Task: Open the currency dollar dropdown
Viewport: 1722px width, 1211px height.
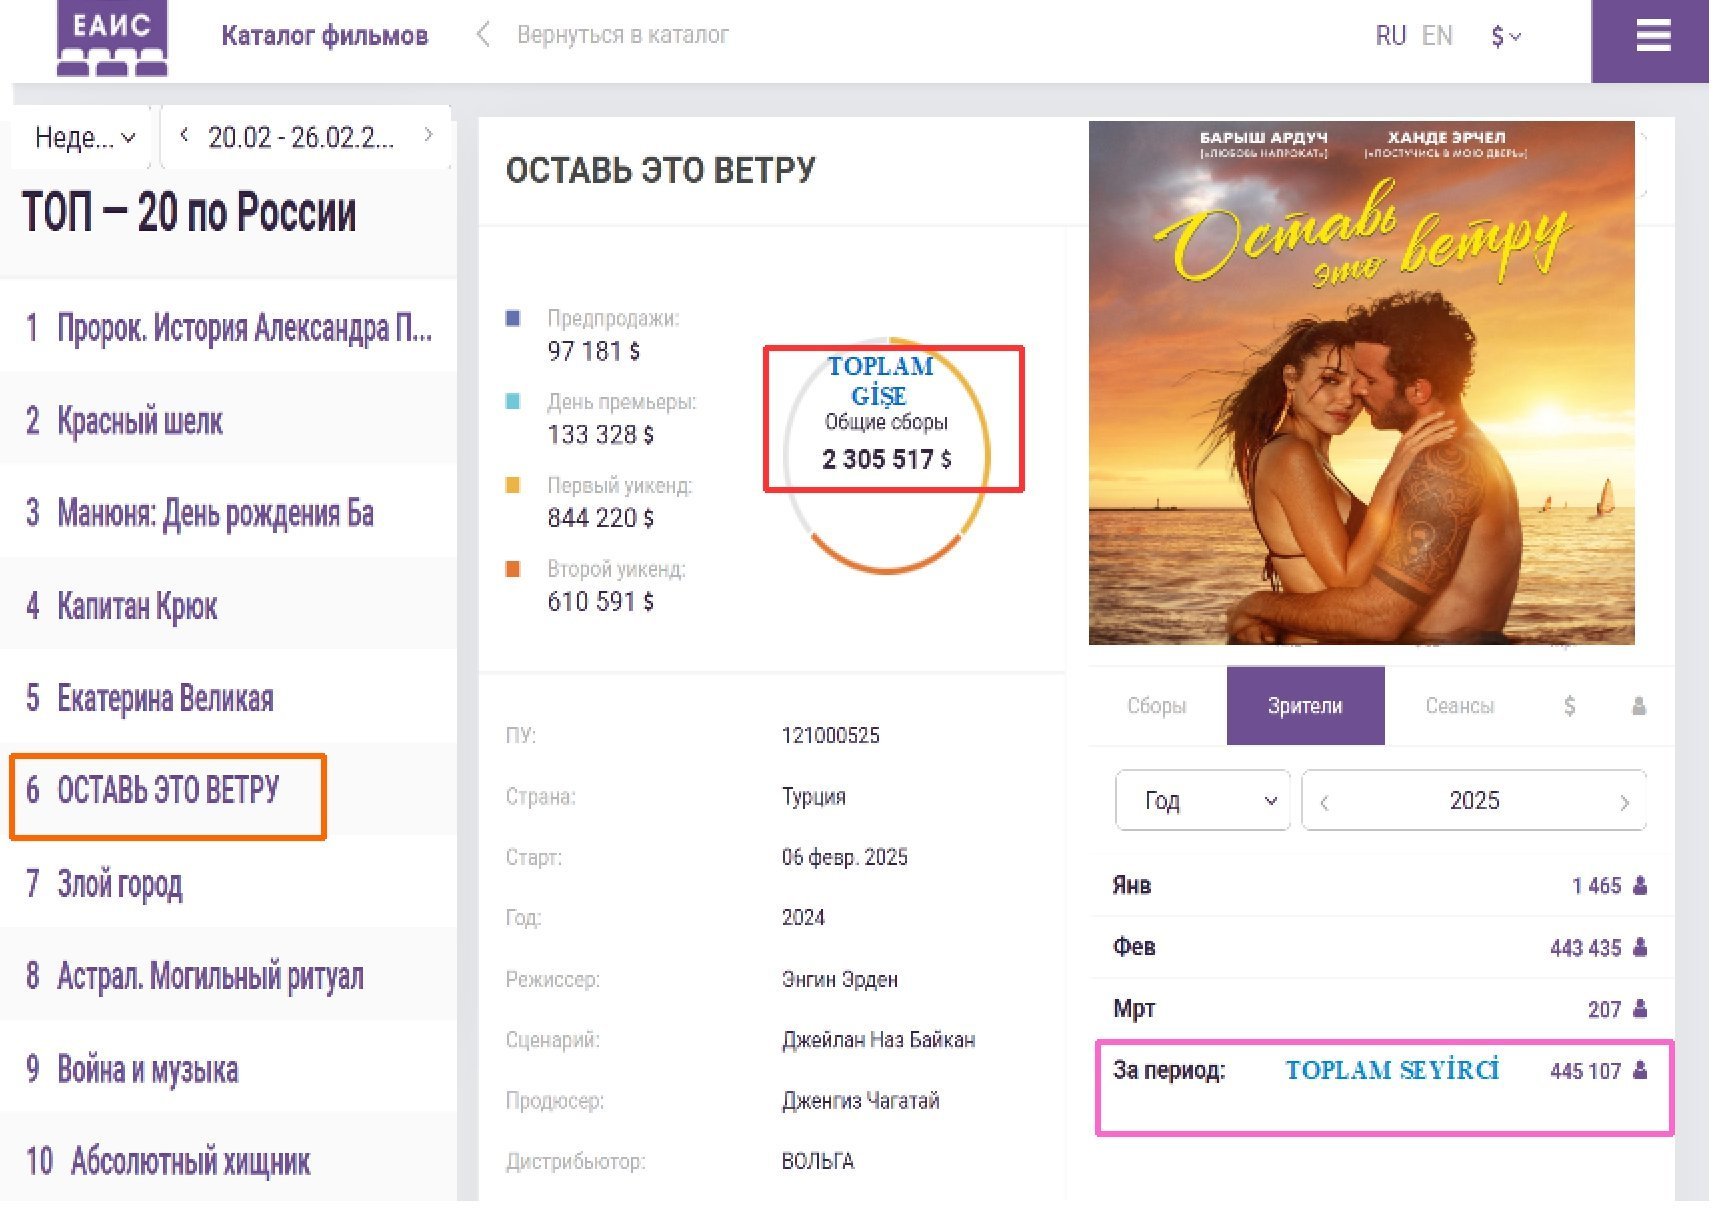Action: point(1505,36)
